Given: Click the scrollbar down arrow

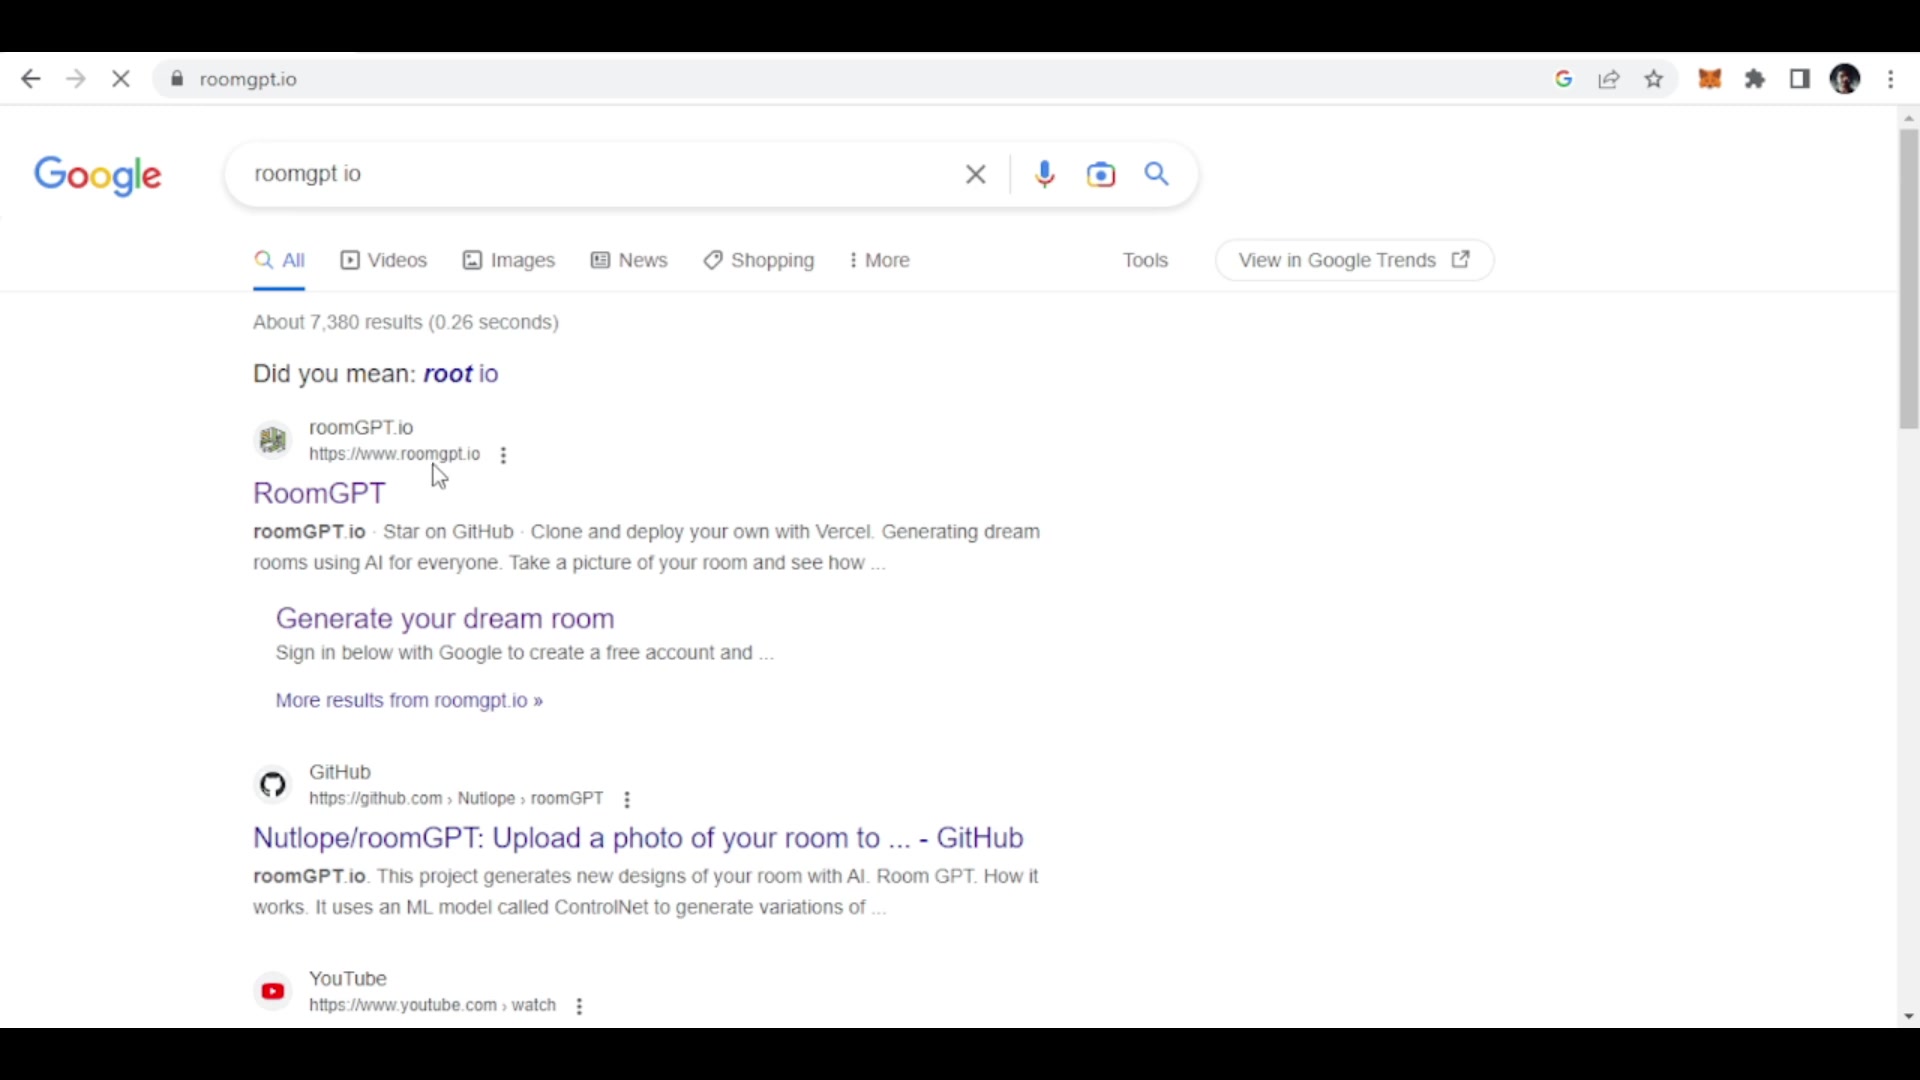Looking at the screenshot, I should click(x=1909, y=1017).
